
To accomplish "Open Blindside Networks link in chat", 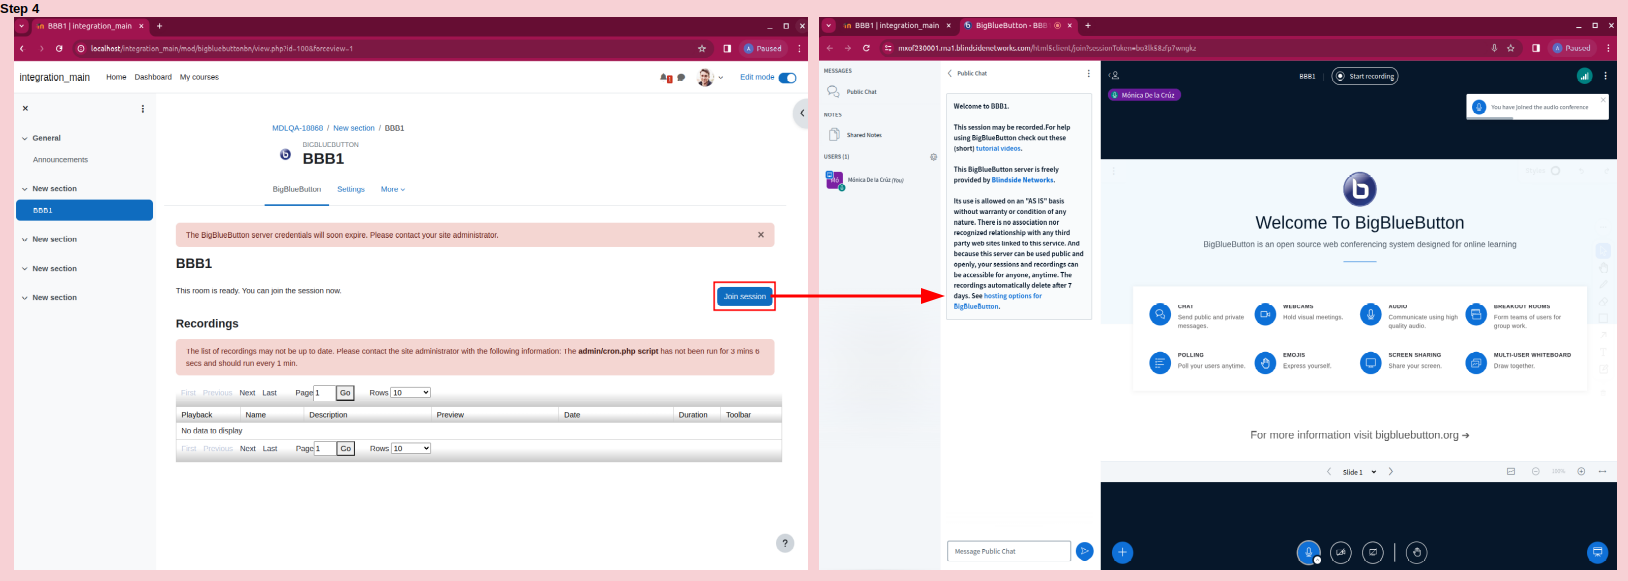I will tap(1023, 180).
